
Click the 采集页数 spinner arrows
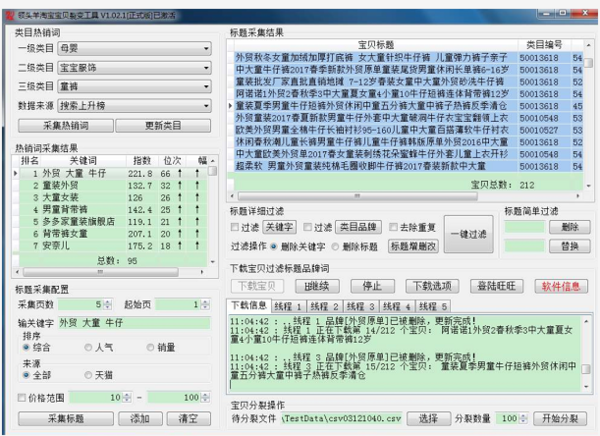[x=106, y=303]
